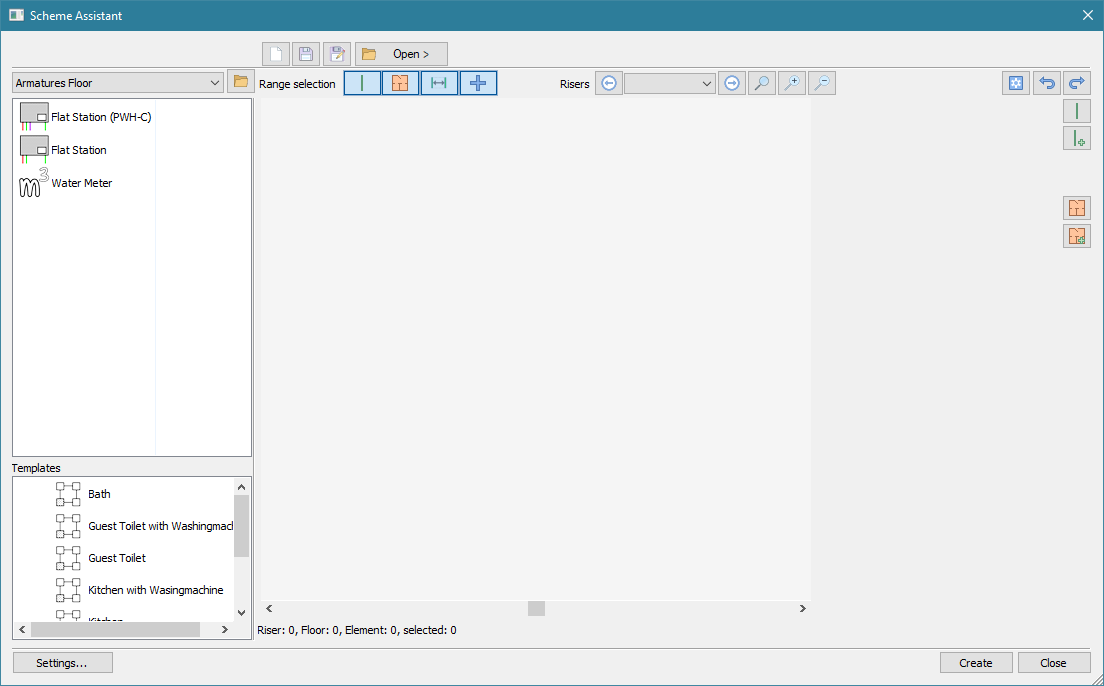Click the 'Range selection' label
1104x686 pixels.
pyautogui.click(x=297, y=84)
